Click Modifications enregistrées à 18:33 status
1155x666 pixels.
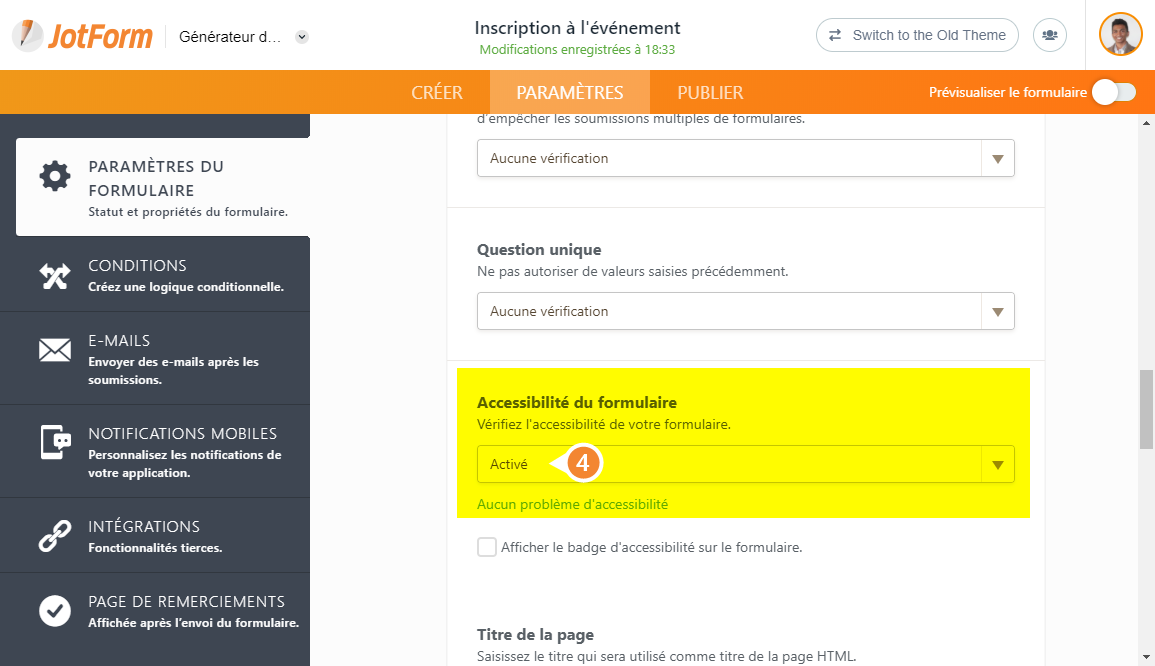[x=577, y=50]
